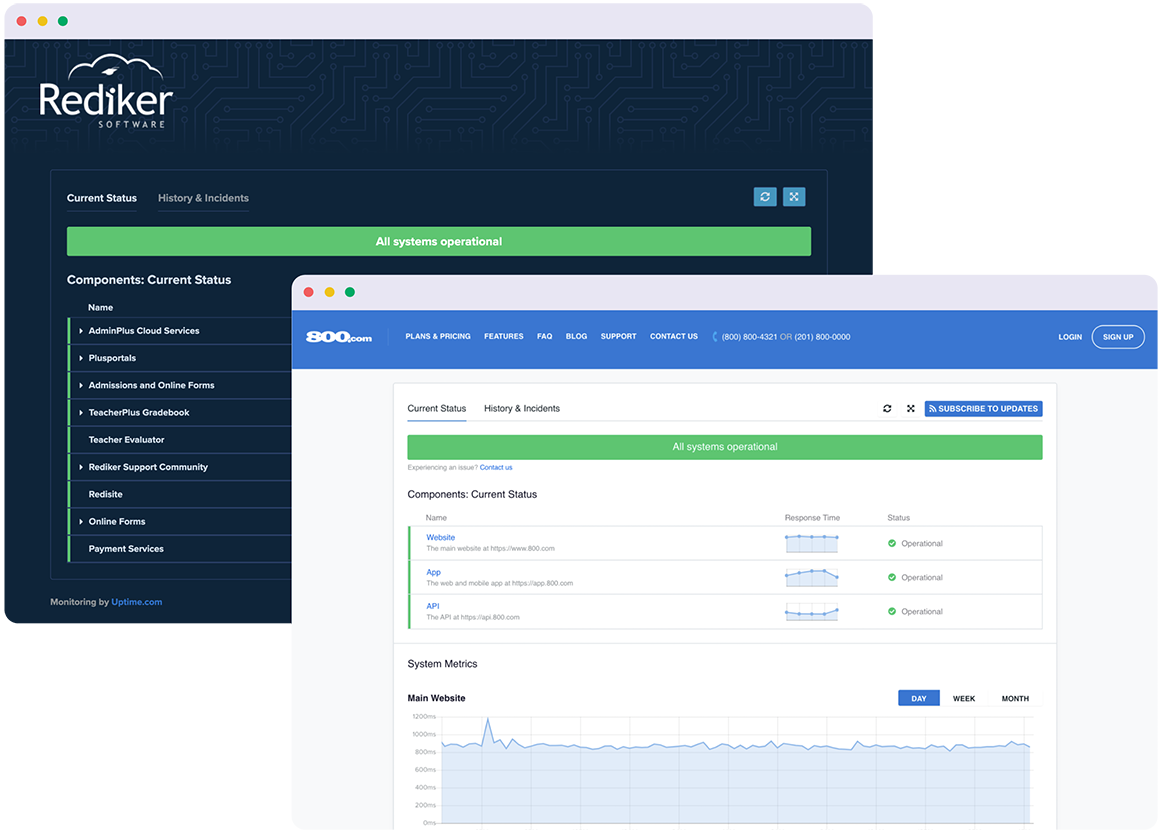Image resolution: width=1160 pixels, height=834 pixels.
Task: Click All systems operational banner on 800.com page
Action: point(725,447)
